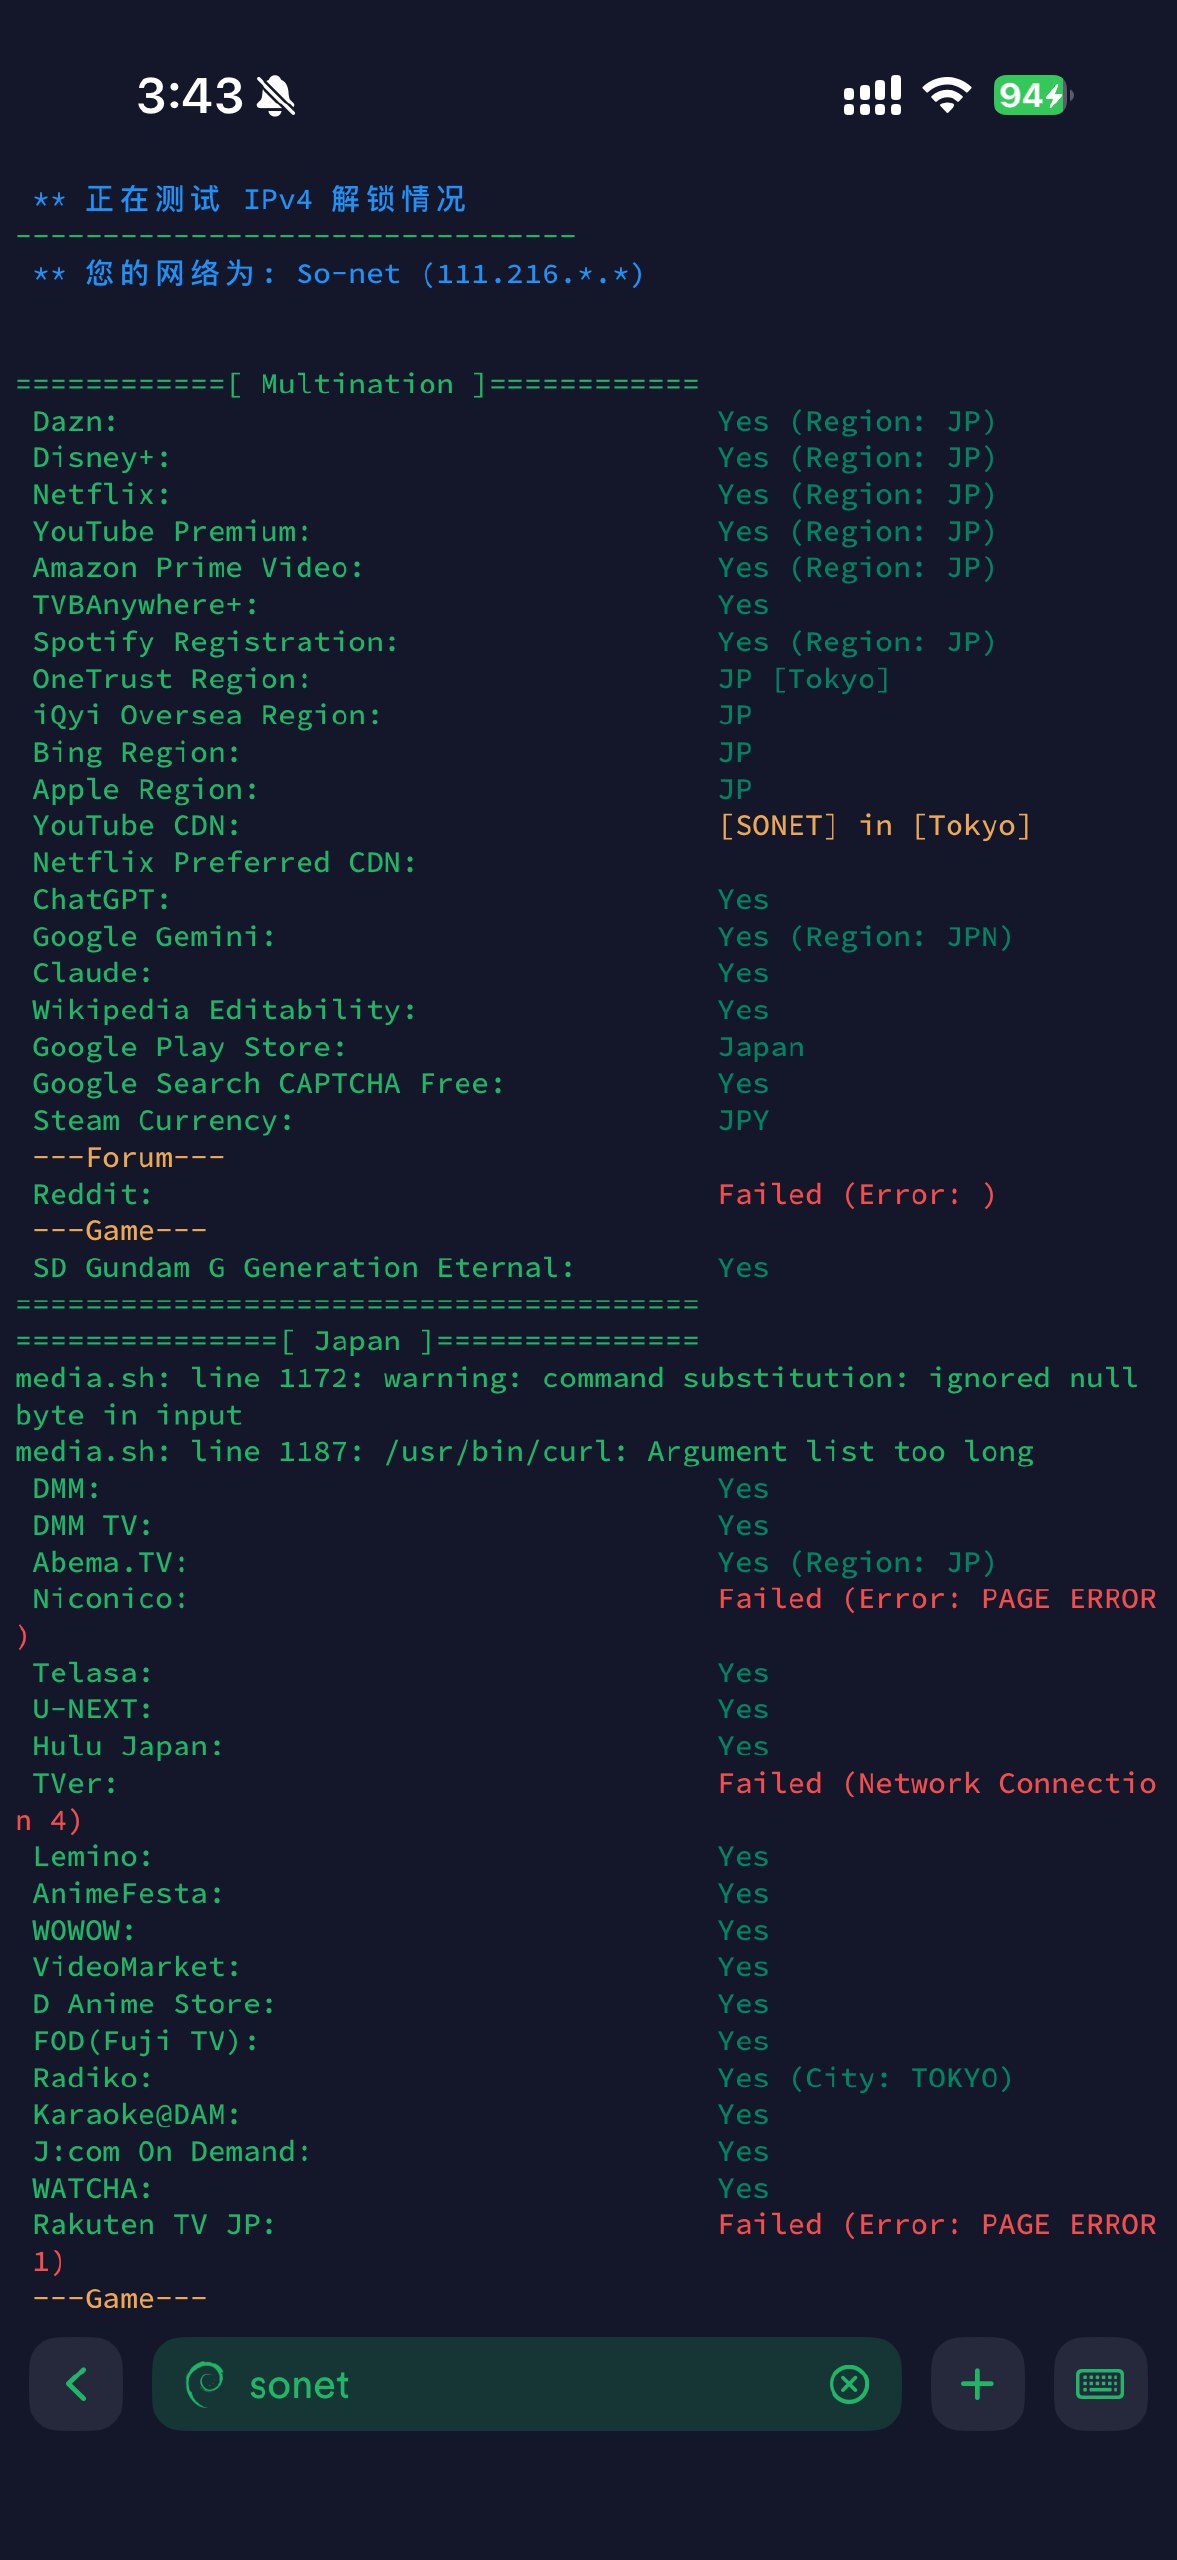
Task: Tap the 3:43 clock in status bar
Action: click(x=189, y=96)
